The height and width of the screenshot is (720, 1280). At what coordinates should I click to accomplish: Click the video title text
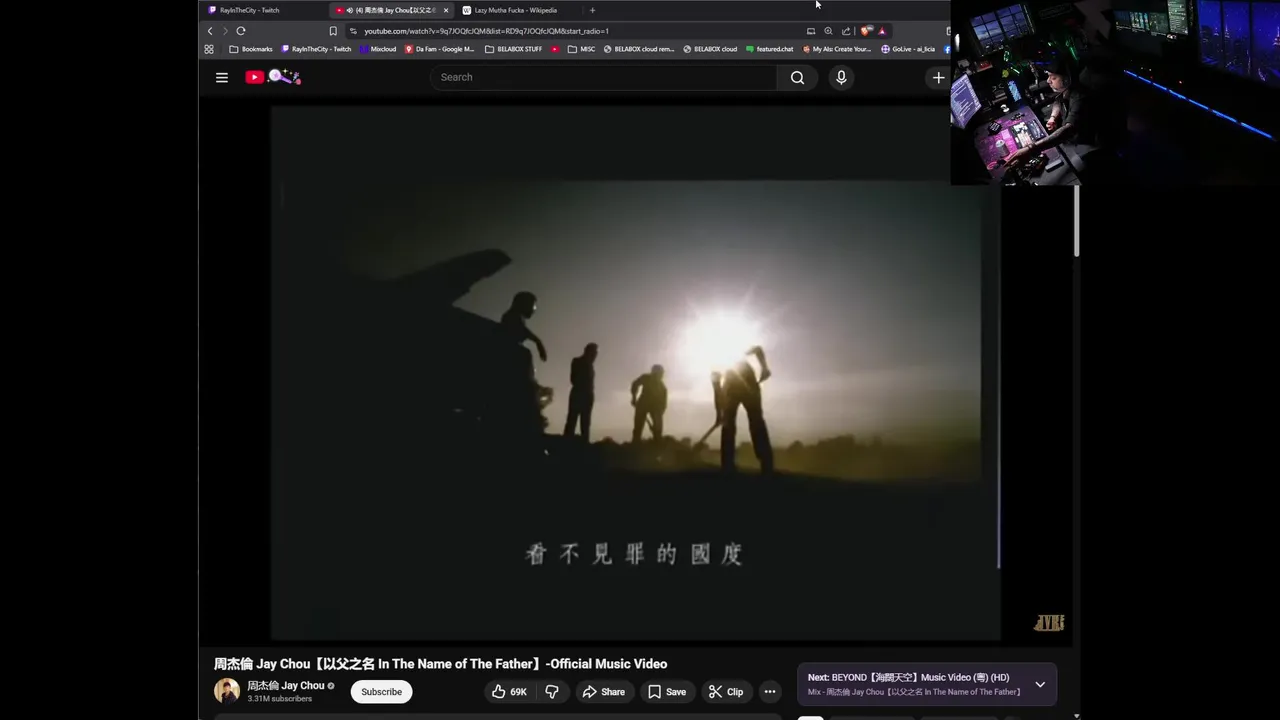[440, 664]
